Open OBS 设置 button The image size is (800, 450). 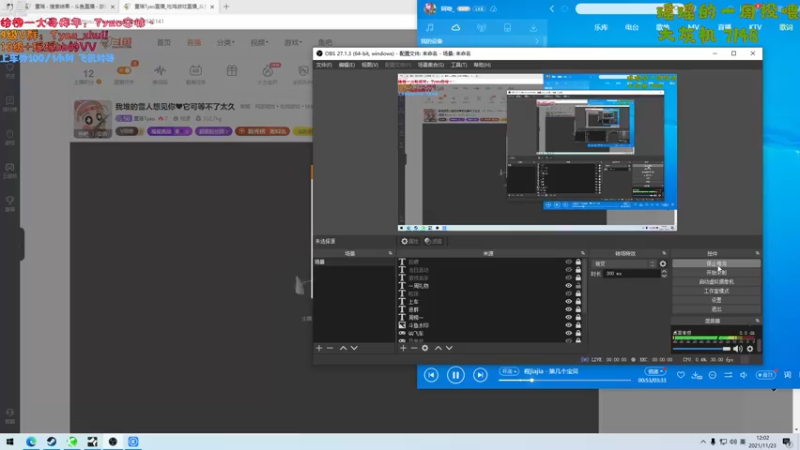click(716, 300)
